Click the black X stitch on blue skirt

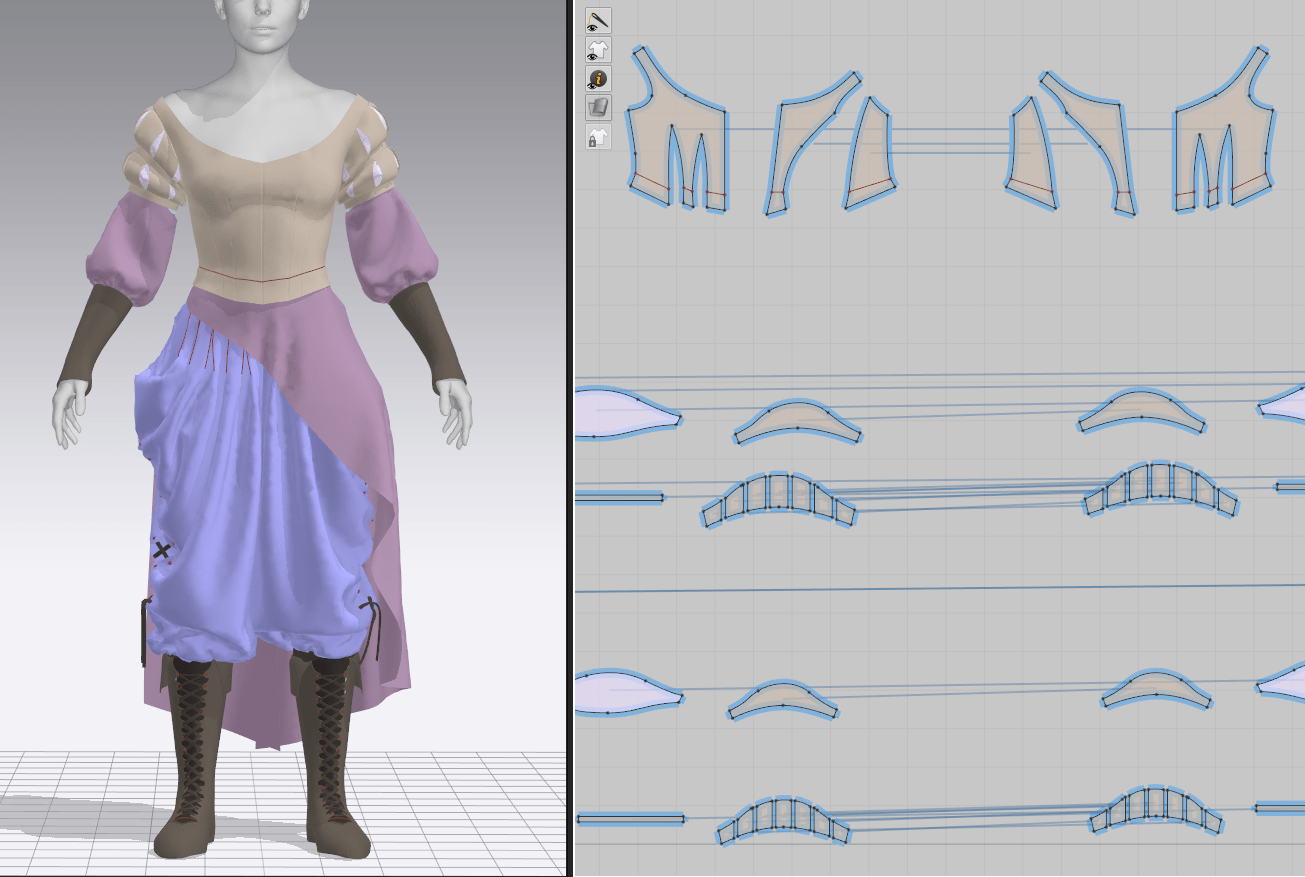(x=161, y=549)
